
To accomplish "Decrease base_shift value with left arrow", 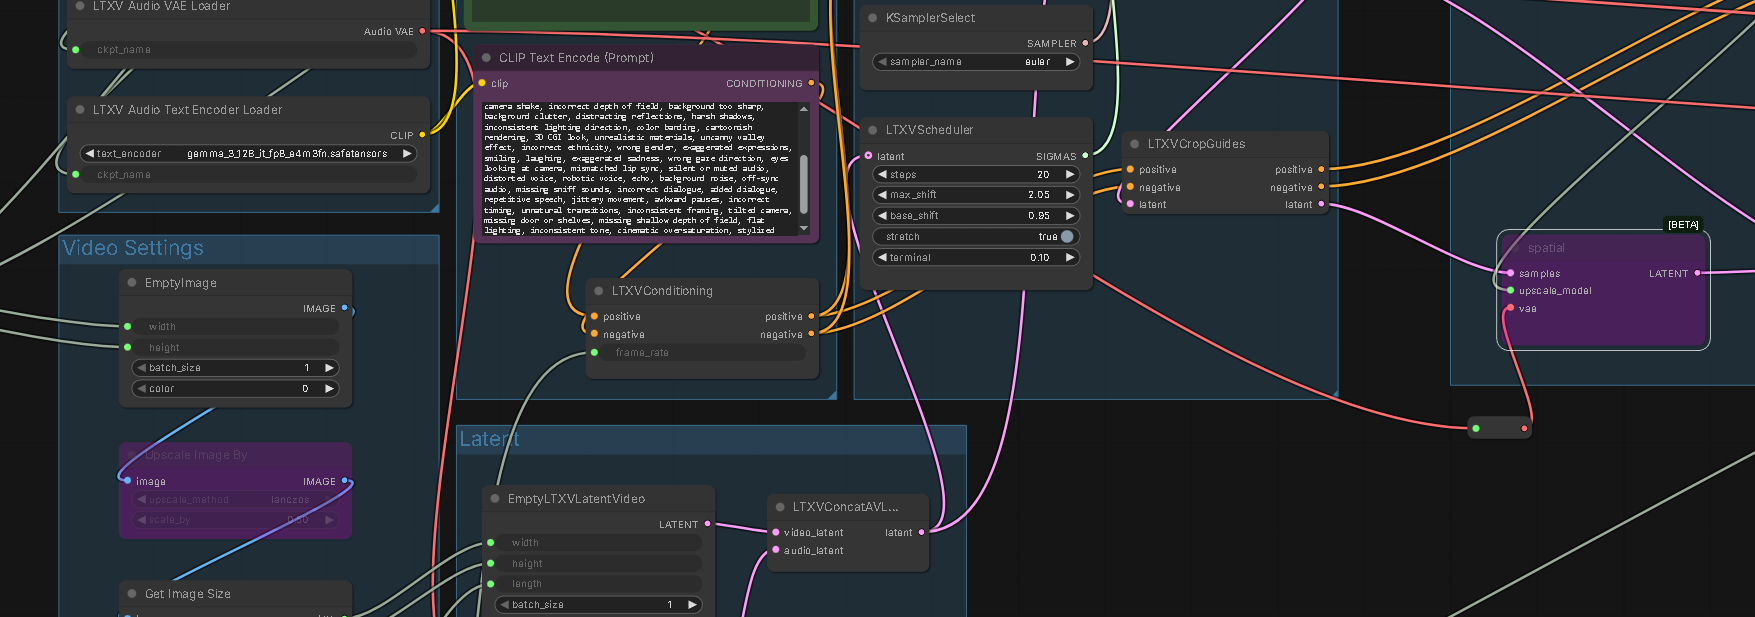I will (882, 216).
